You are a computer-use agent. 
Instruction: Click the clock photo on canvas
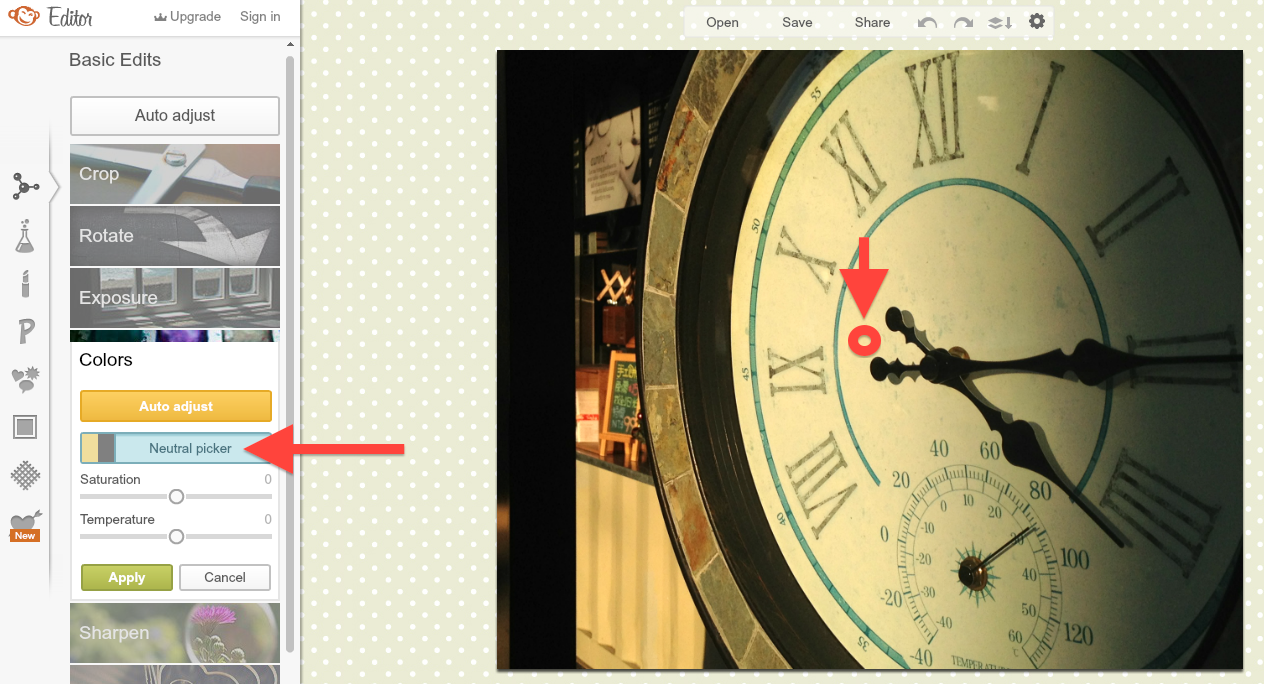870,359
